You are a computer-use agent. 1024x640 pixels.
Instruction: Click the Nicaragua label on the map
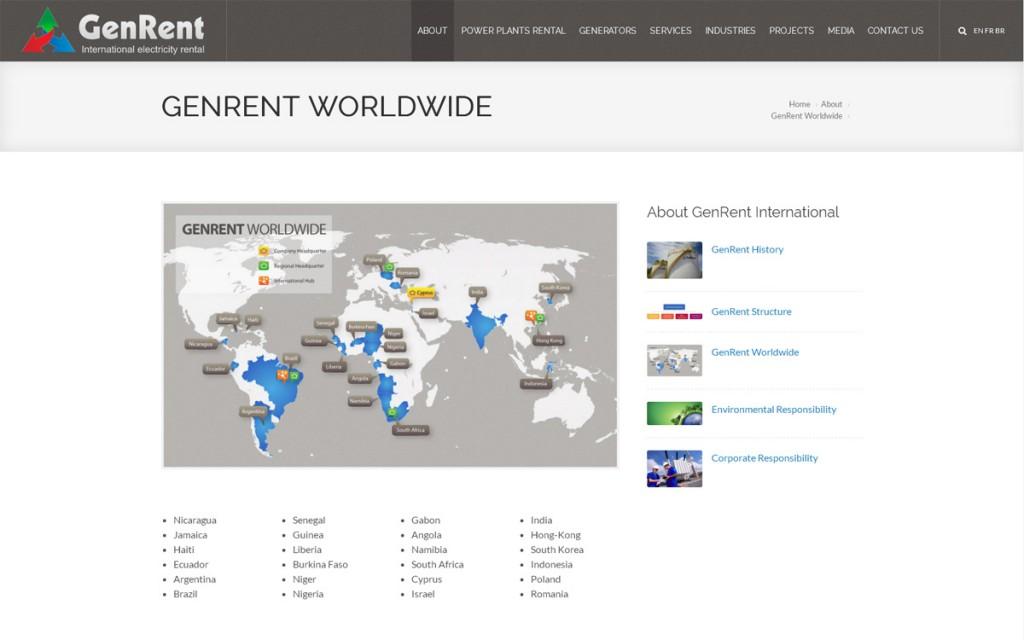[201, 344]
